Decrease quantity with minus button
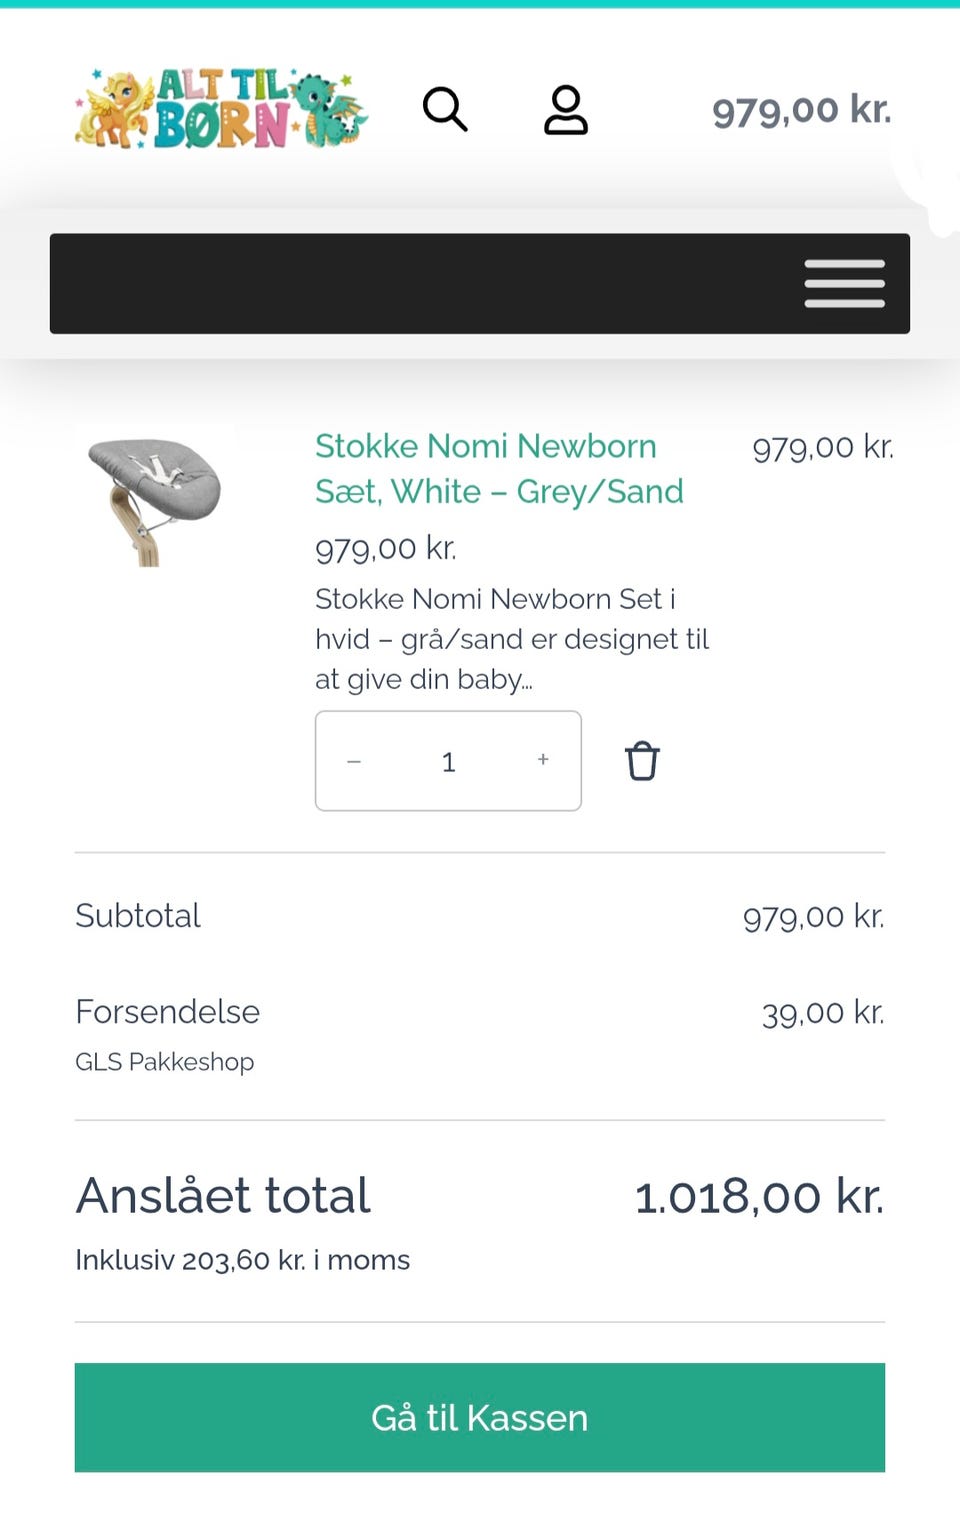The width and height of the screenshot is (960, 1516). (x=354, y=761)
